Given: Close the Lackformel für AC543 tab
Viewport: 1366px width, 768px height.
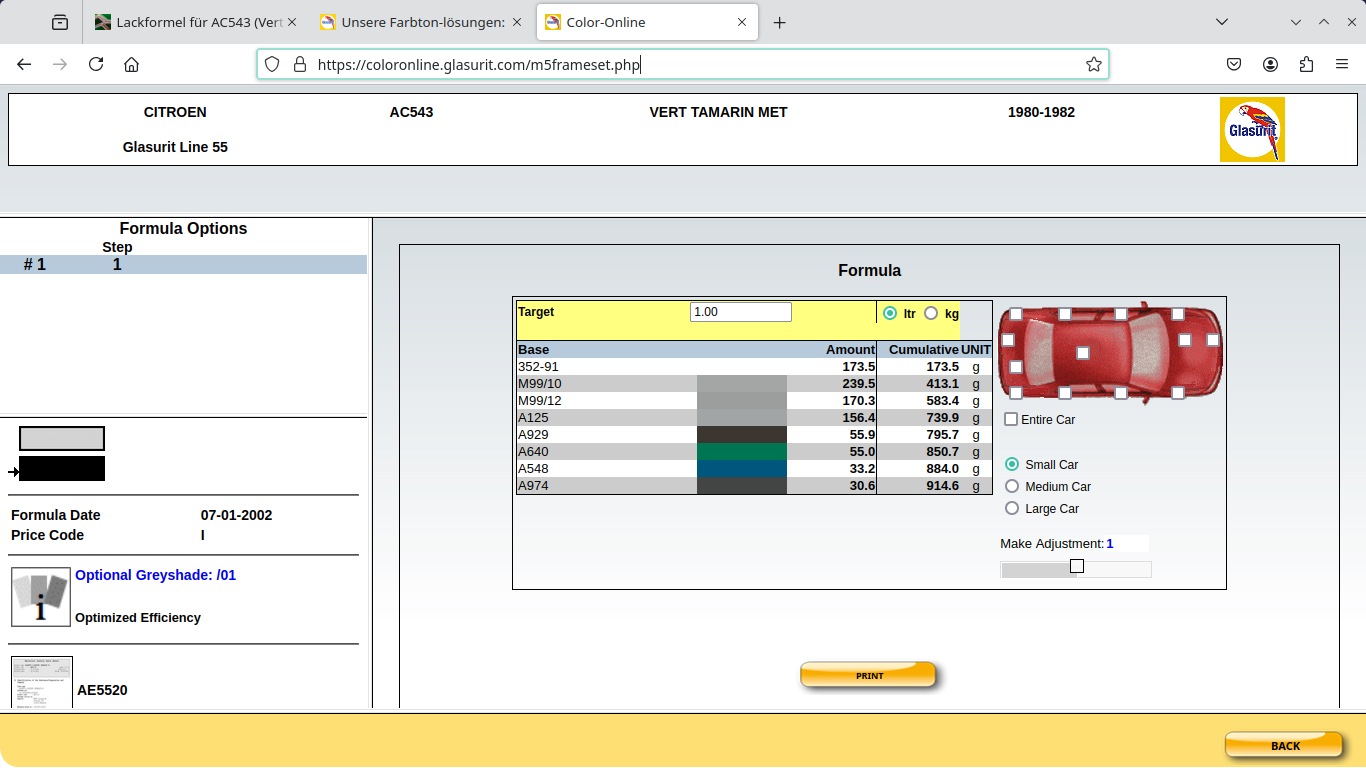Looking at the screenshot, I should (292, 22).
